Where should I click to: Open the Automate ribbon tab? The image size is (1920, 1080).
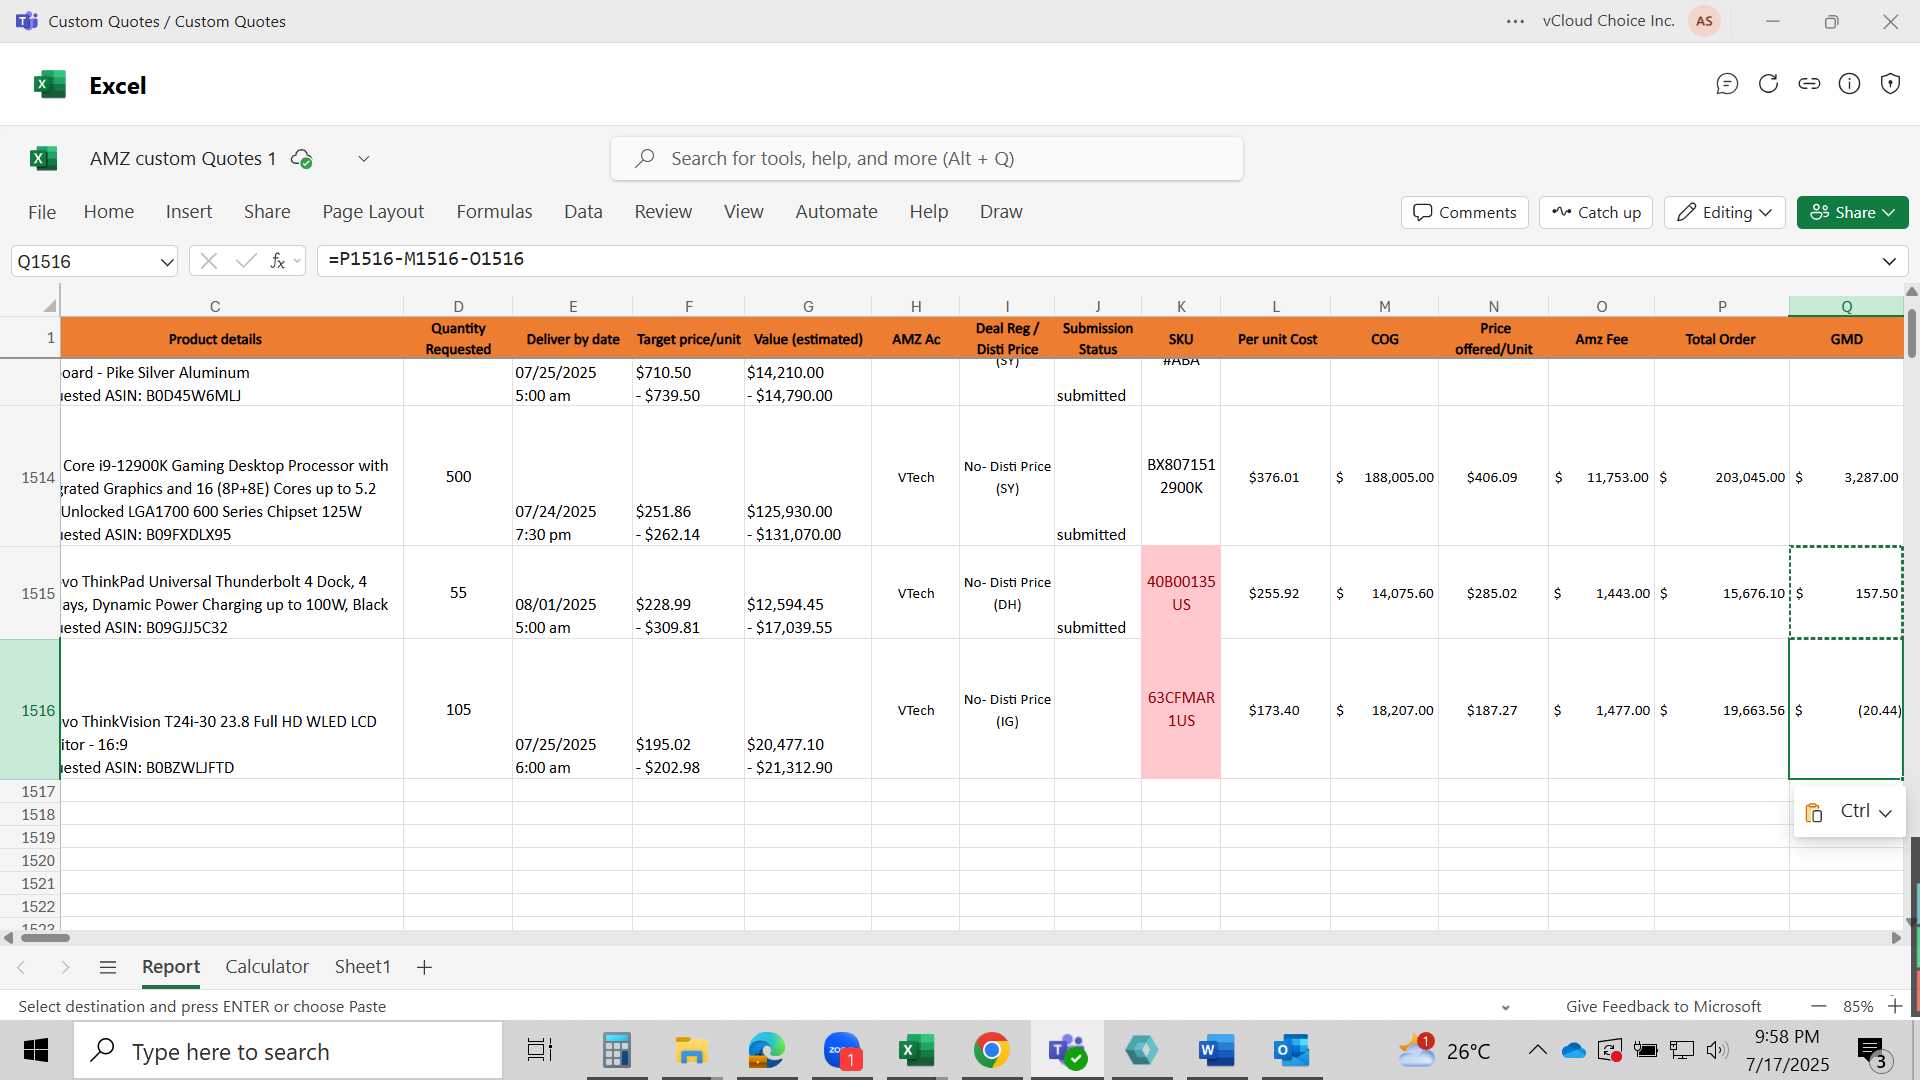836,212
